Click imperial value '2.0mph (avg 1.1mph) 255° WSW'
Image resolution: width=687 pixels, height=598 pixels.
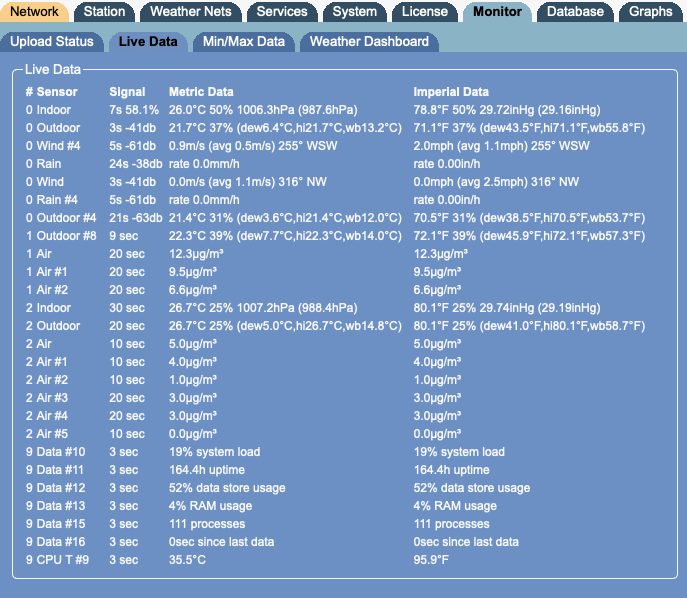point(502,146)
